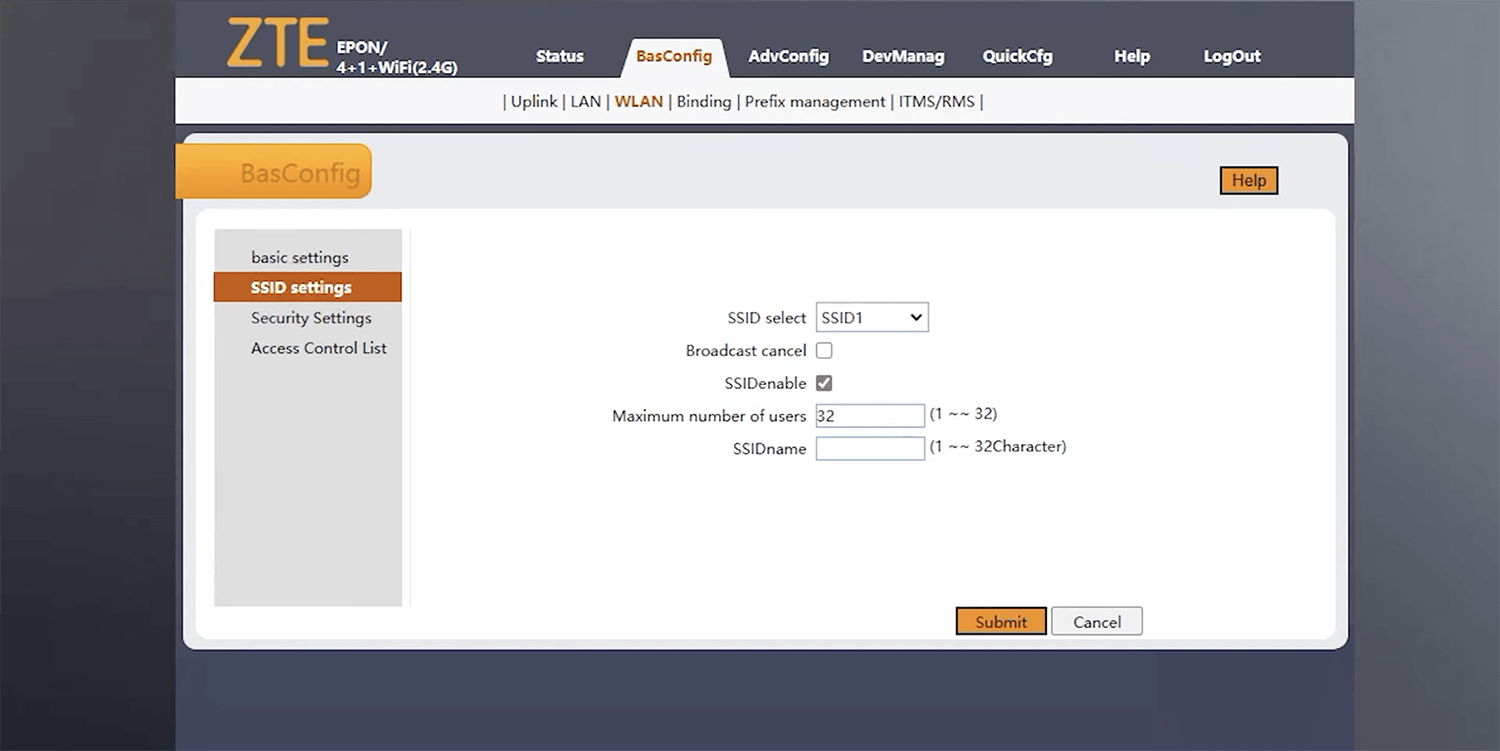Uncheck the SSIDenable checkbox
1500x751 pixels.
[824, 383]
